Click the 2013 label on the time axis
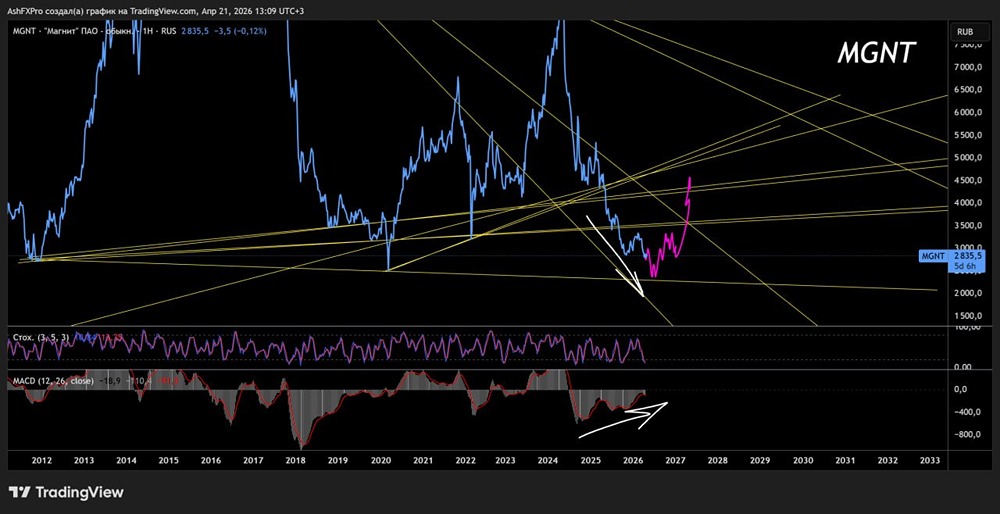This screenshot has width=1000, height=514. click(84, 460)
